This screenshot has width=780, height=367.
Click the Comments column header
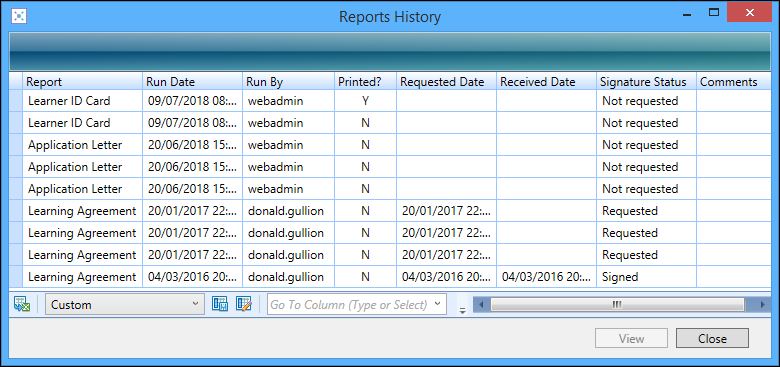(733, 82)
